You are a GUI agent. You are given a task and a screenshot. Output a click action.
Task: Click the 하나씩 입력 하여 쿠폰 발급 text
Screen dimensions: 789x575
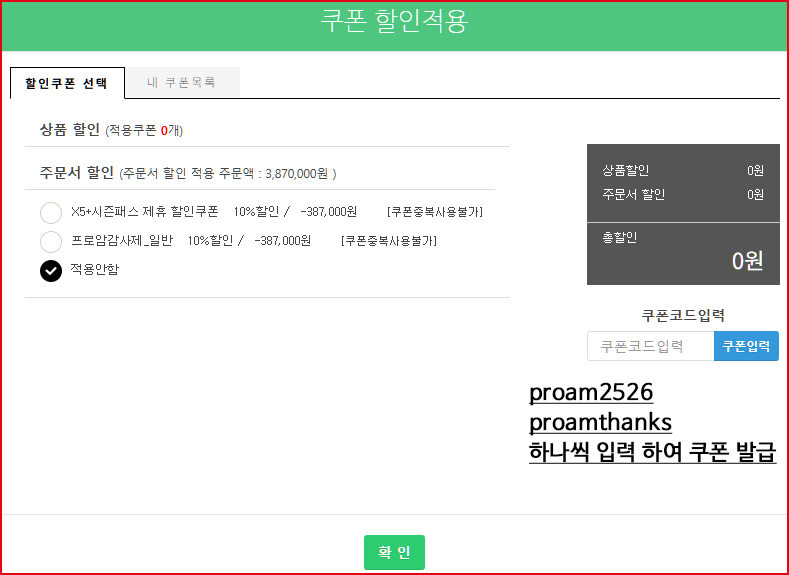click(x=652, y=451)
